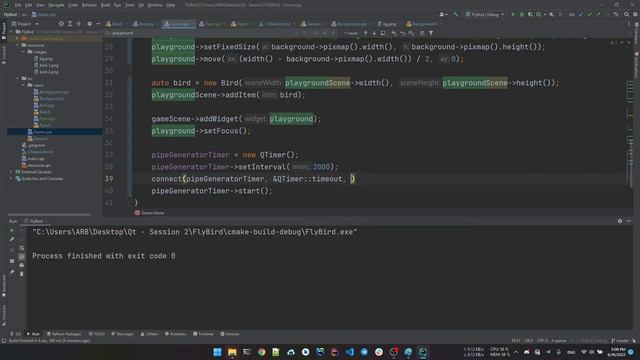Open the File menu
Viewport: 640px width, 360px height.
tap(18, 5)
